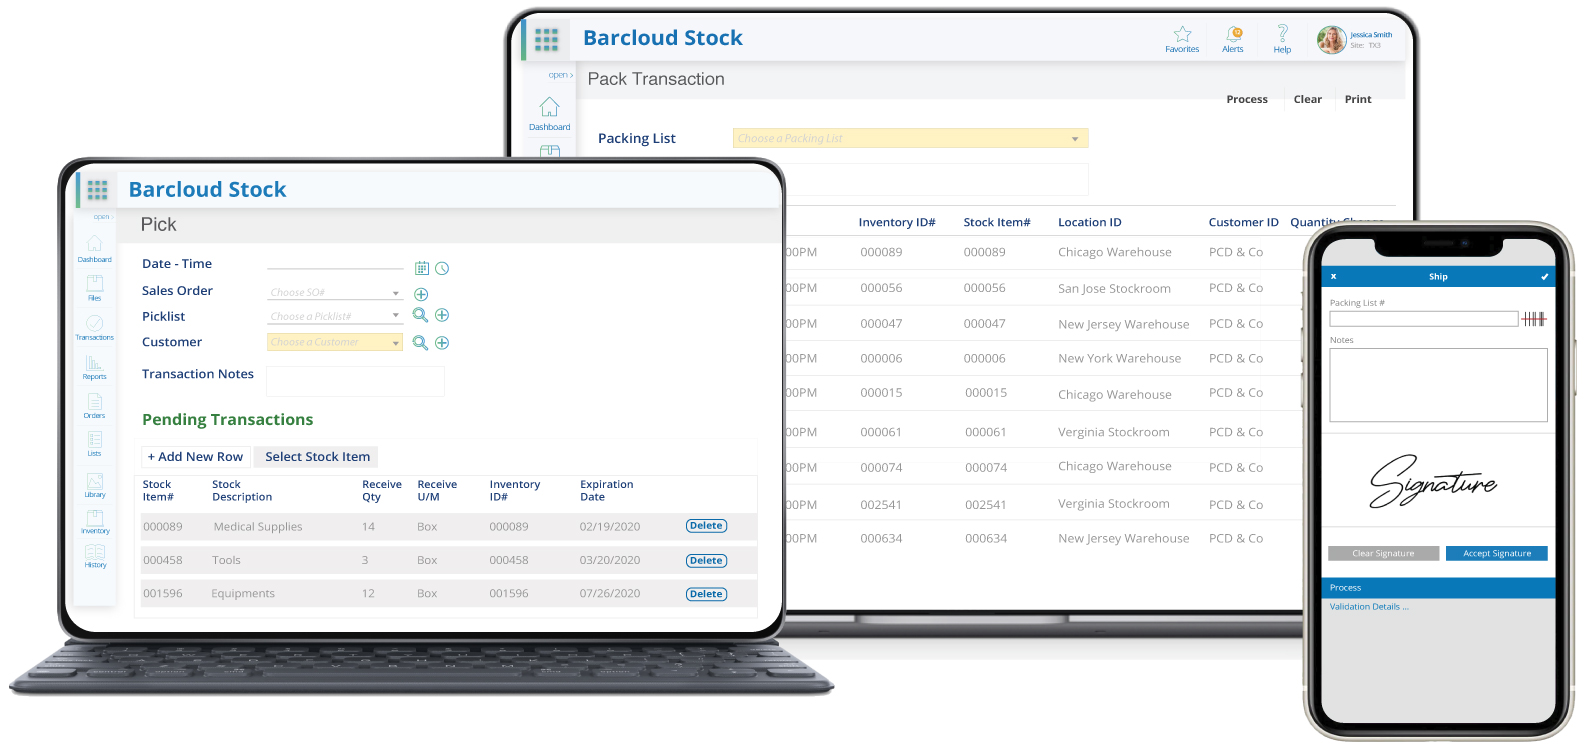Select the New York Warehouse location cell

pos(1119,358)
